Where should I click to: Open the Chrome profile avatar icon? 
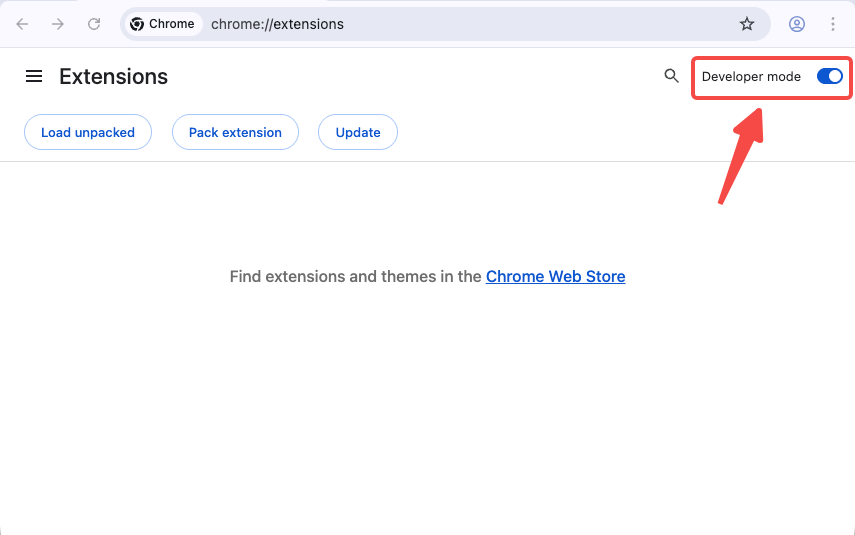[x=797, y=24]
